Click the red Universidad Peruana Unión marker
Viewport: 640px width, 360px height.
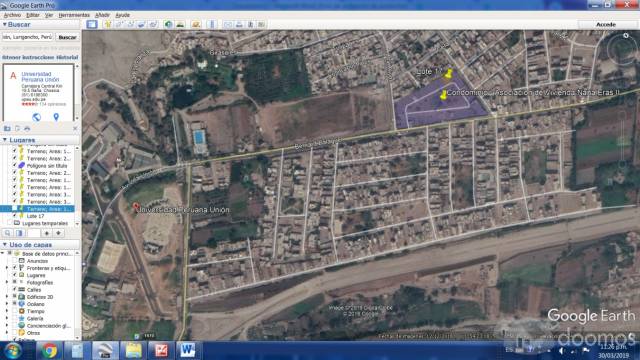pos(136,207)
